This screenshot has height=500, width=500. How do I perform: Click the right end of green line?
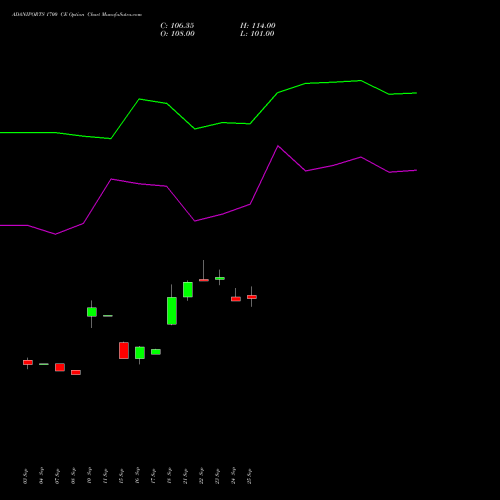point(416,93)
